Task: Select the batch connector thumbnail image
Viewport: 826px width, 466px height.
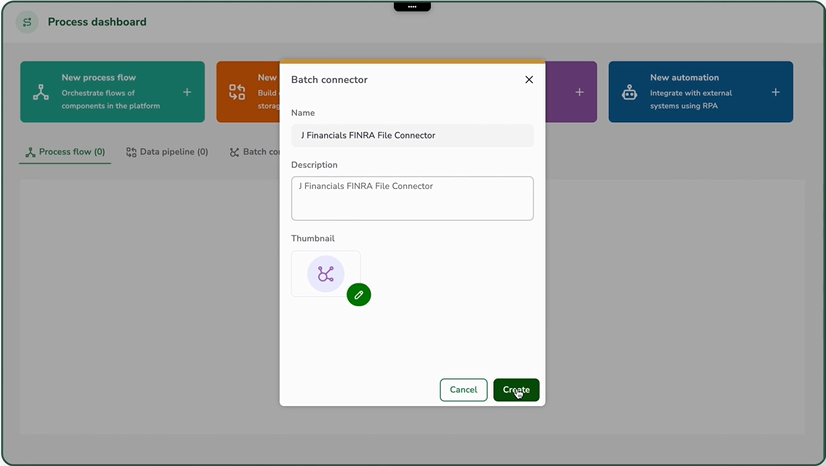Action: (x=325, y=273)
